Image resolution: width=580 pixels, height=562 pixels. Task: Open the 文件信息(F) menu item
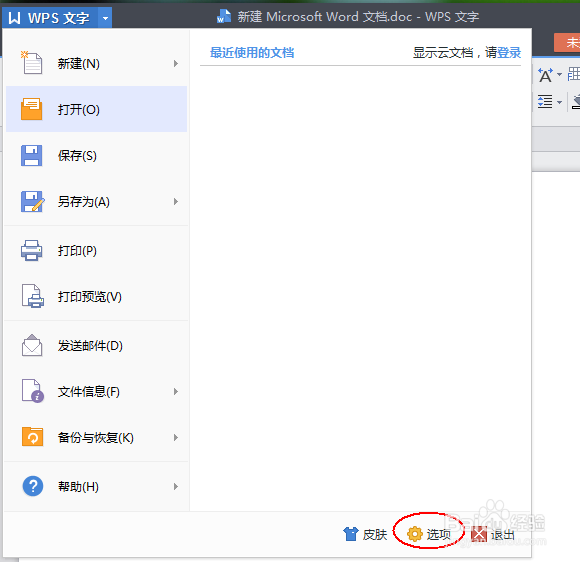pyautogui.click(x=96, y=391)
